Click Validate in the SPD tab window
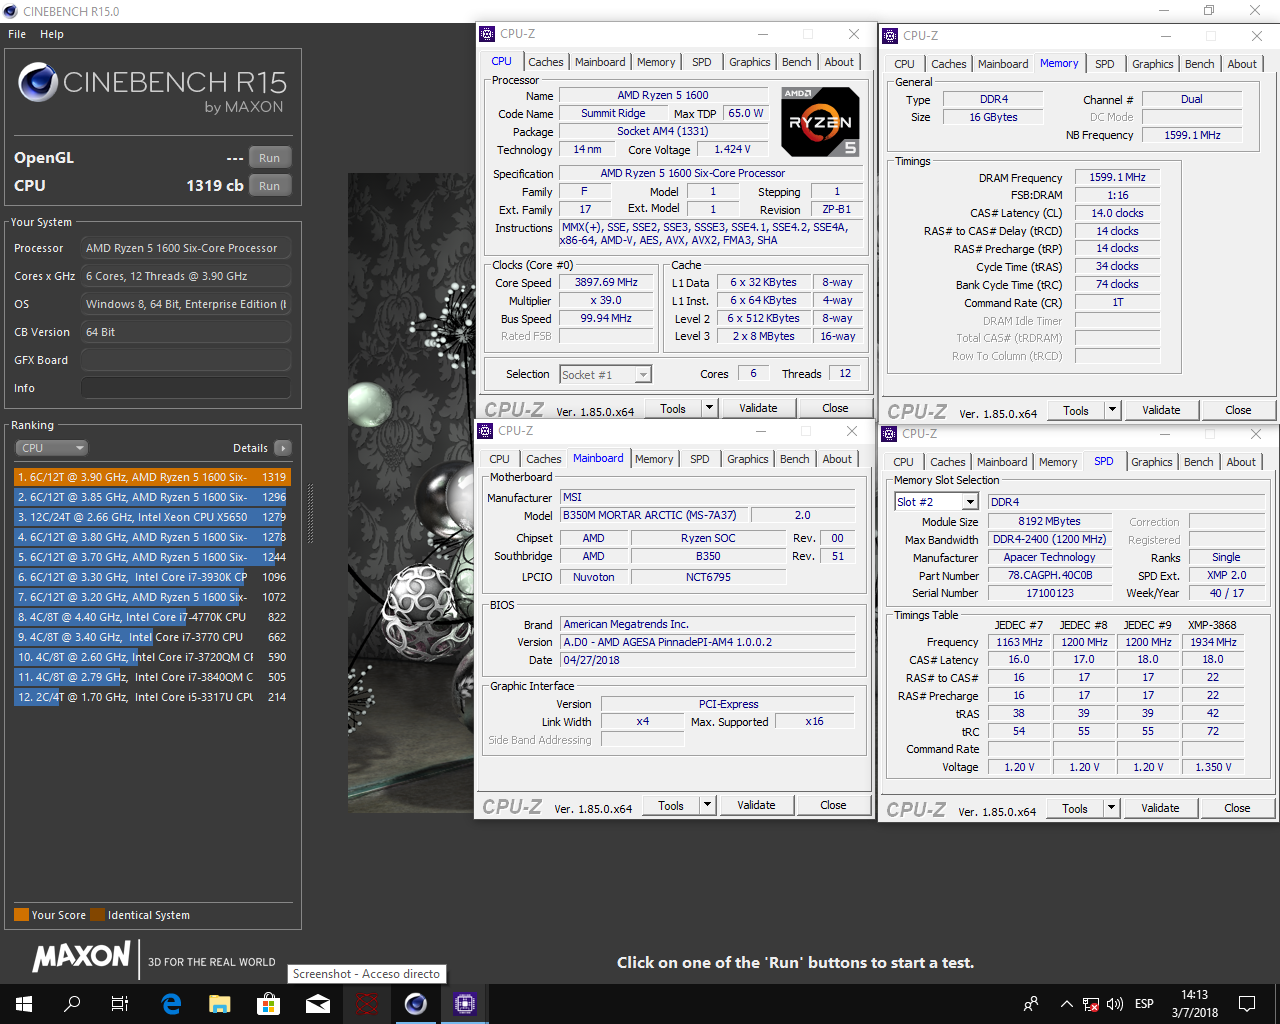1280x1024 pixels. [1160, 808]
